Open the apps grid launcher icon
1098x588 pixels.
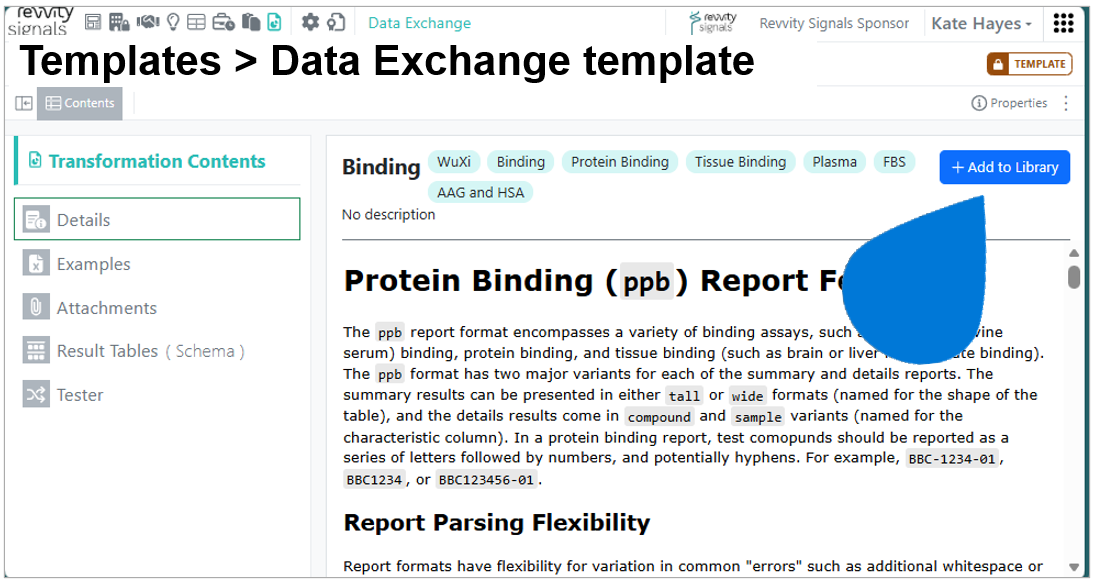point(1063,23)
